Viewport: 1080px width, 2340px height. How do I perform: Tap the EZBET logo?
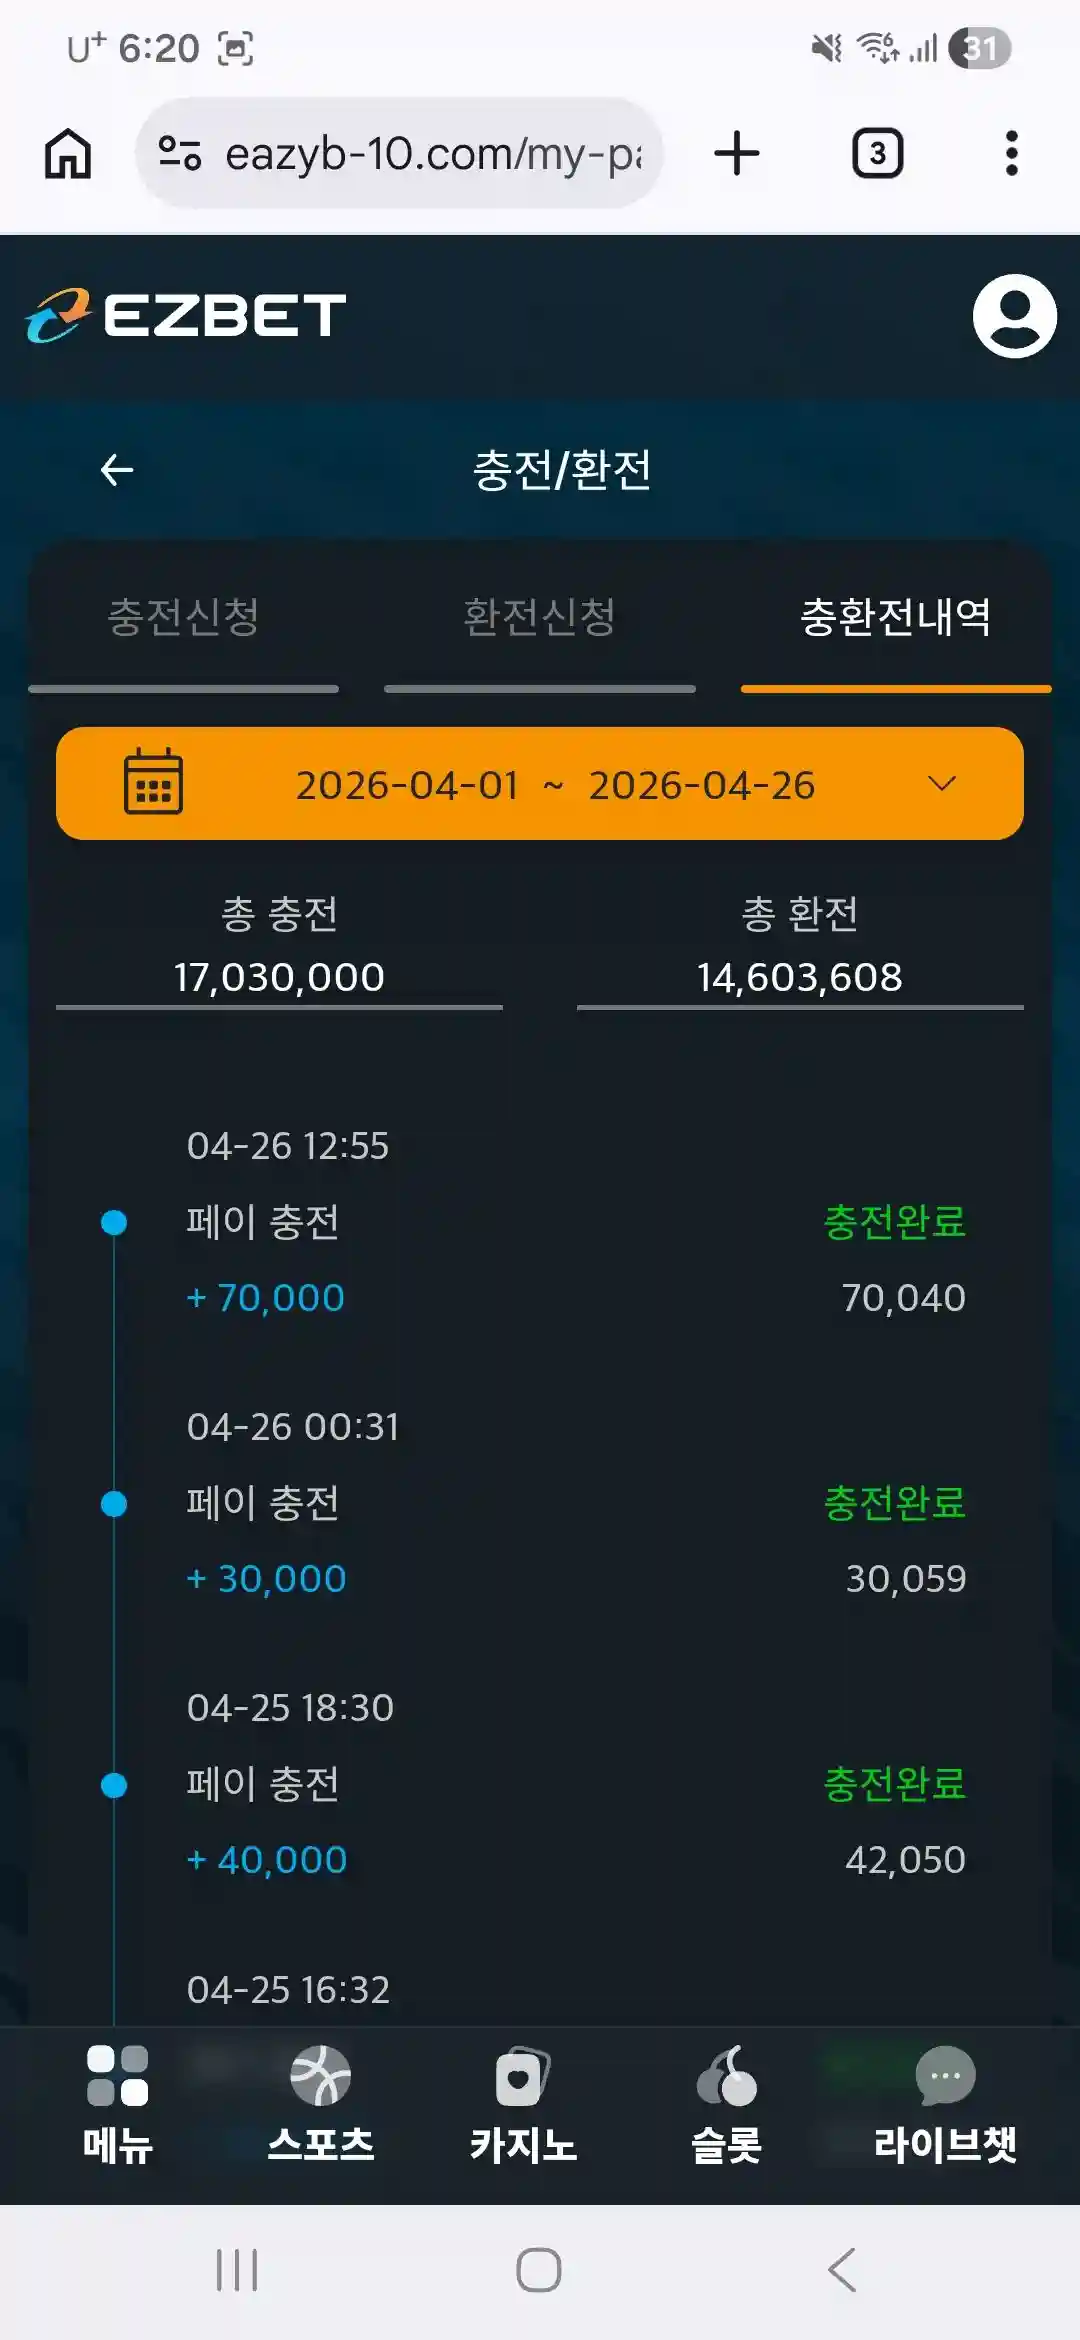tap(186, 316)
